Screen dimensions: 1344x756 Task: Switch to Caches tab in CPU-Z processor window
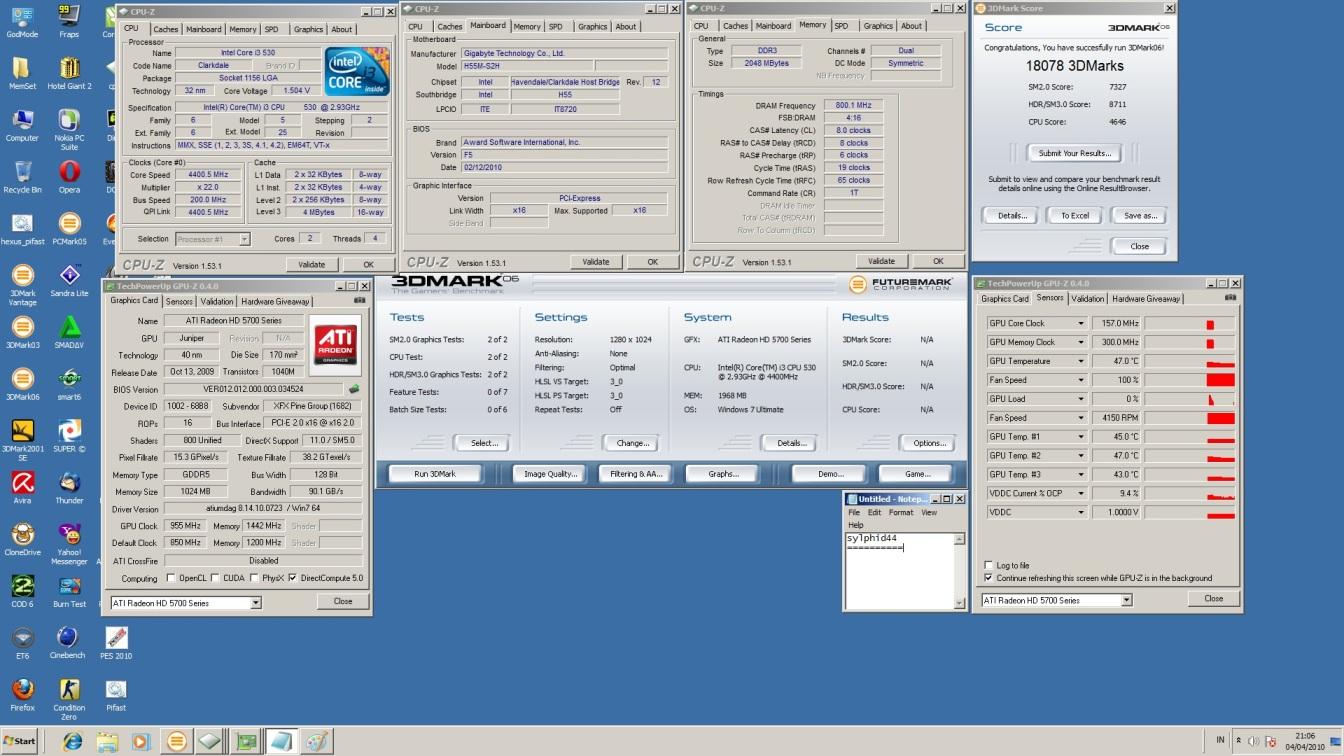pos(166,29)
